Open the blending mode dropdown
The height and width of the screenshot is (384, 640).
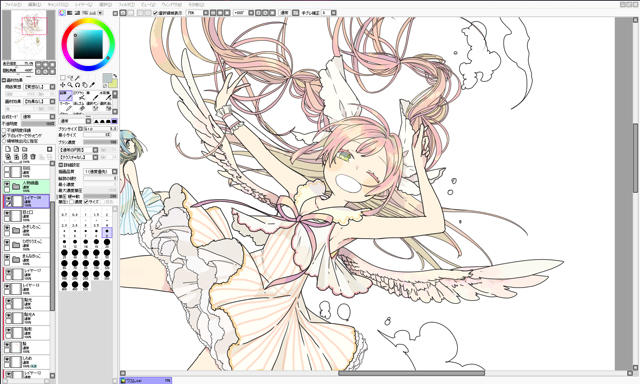(x=38, y=117)
